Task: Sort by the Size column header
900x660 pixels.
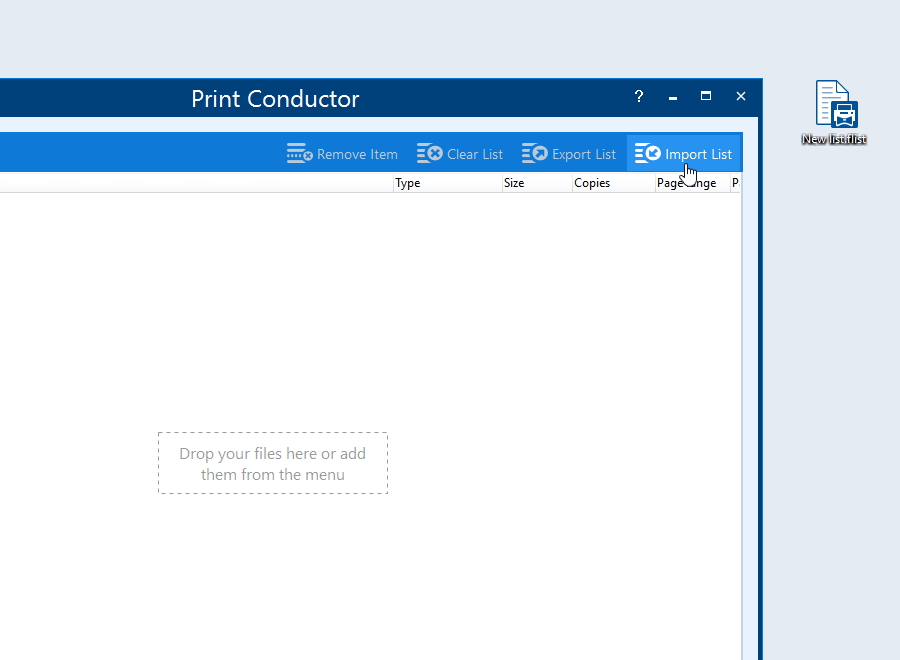Action: [x=536, y=184]
